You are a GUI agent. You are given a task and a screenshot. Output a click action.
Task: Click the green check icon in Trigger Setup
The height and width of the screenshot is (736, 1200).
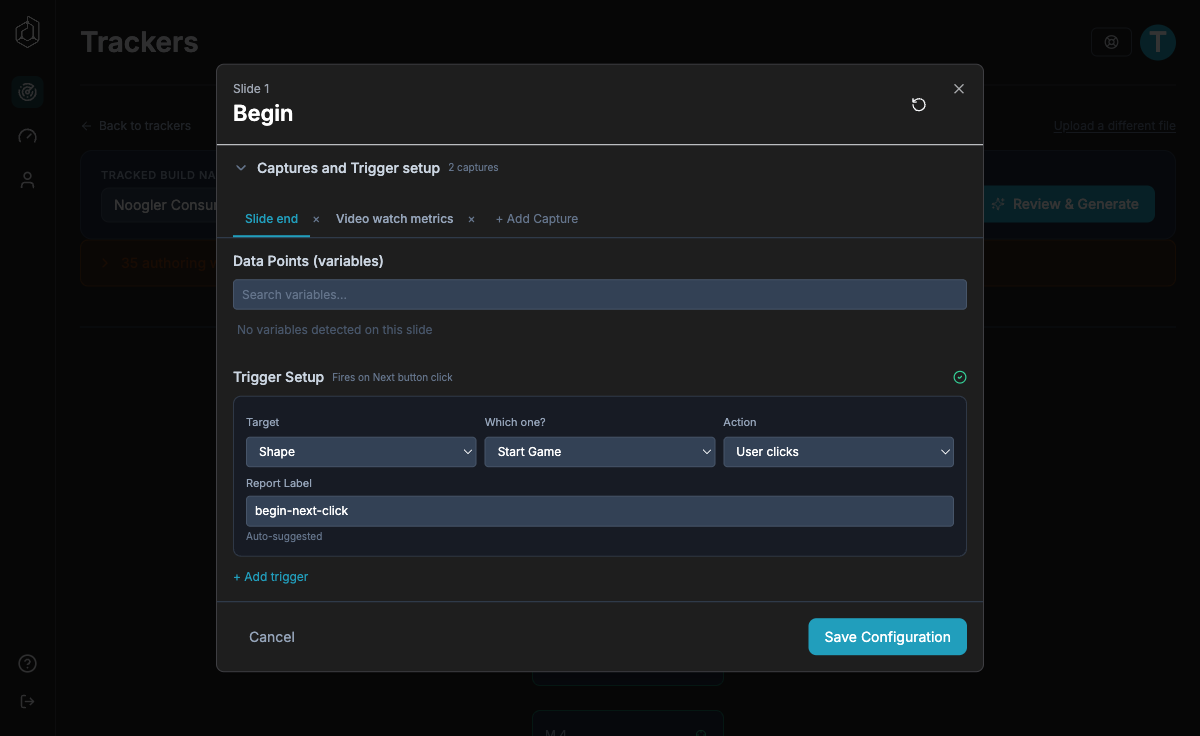tap(960, 377)
